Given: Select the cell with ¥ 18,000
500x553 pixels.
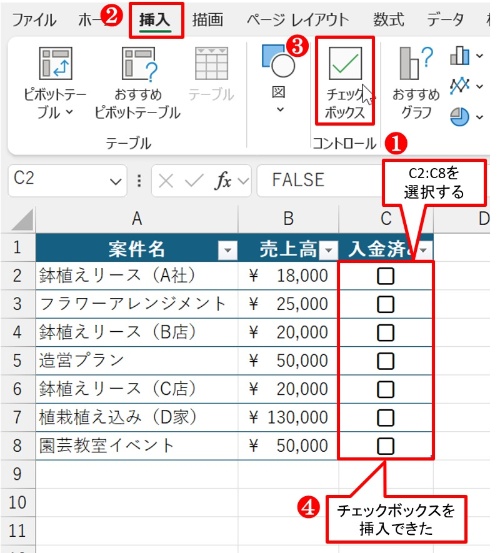Looking at the screenshot, I should click(x=288, y=276).
